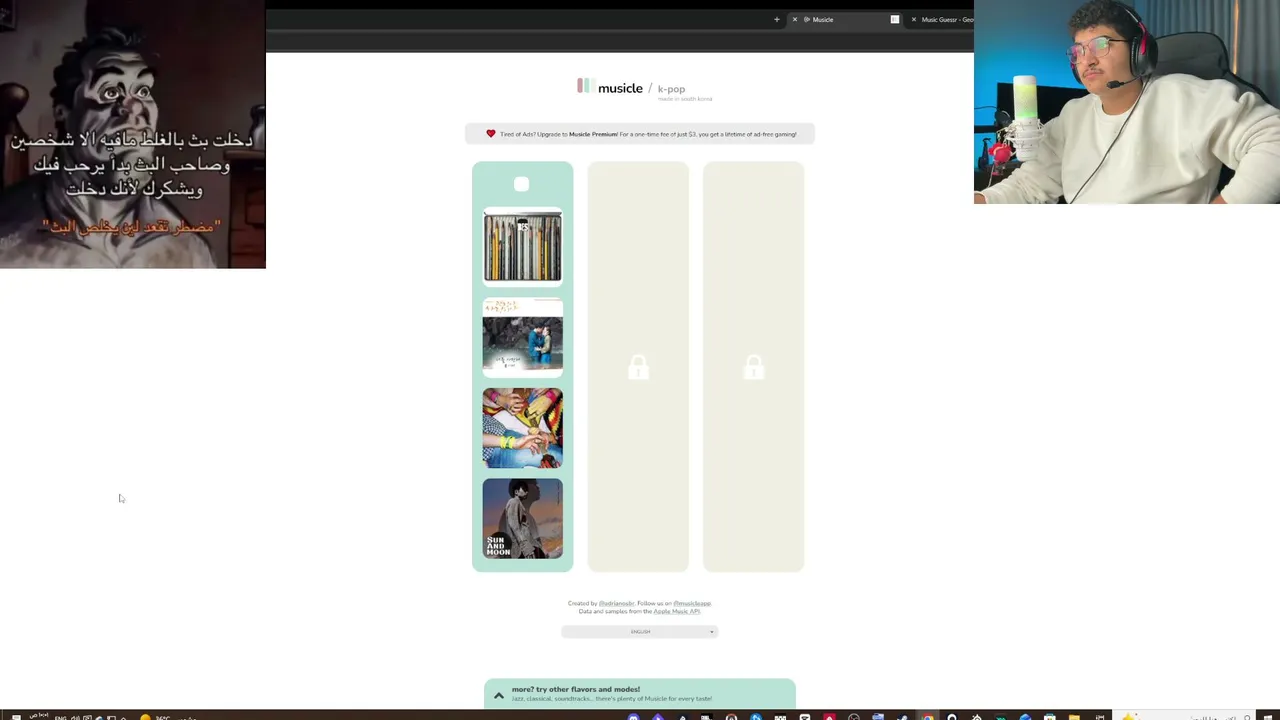Click the taskbar clock
Screen dimensions: 1280x720
pos(38,716)
